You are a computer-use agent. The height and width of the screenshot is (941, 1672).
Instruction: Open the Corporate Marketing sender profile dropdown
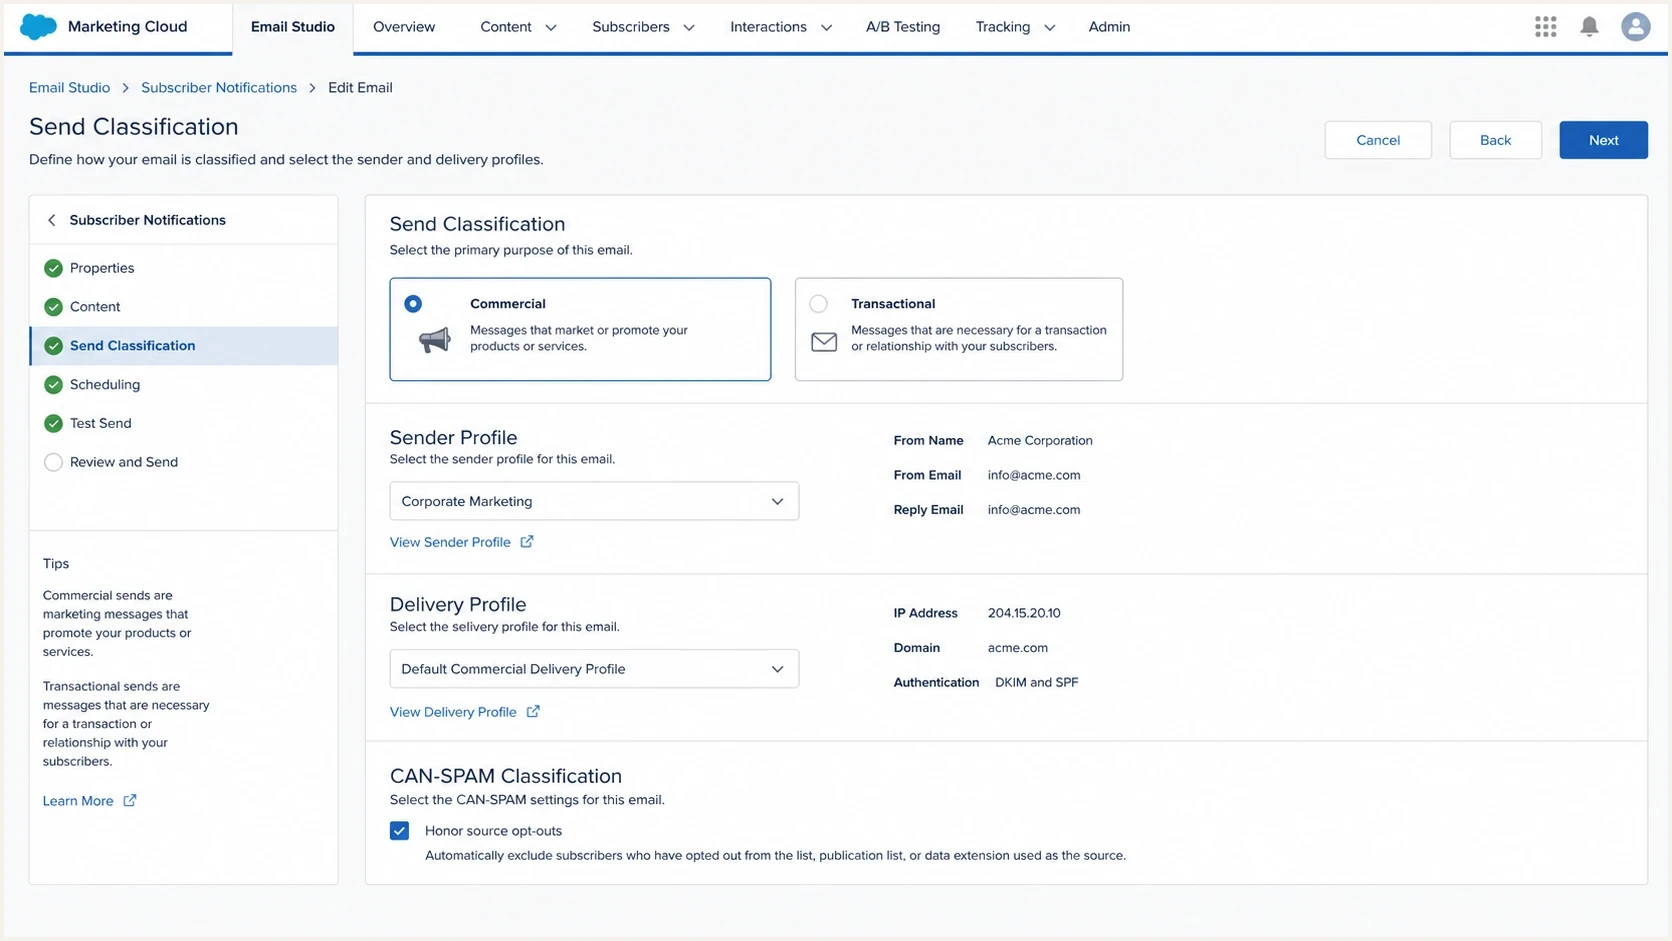594,501
